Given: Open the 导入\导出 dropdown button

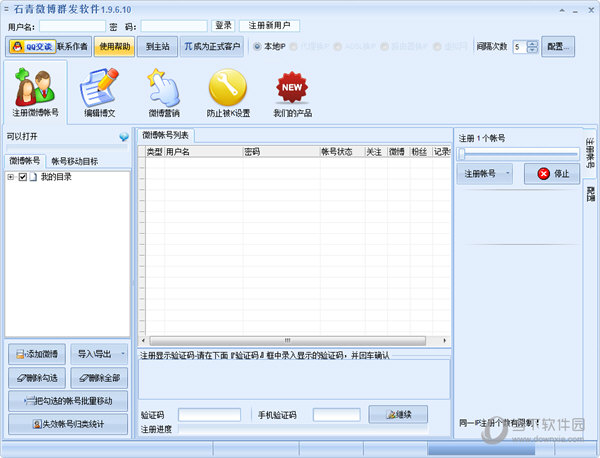Looking at the screenshot, I should click(x=99, y=354).
